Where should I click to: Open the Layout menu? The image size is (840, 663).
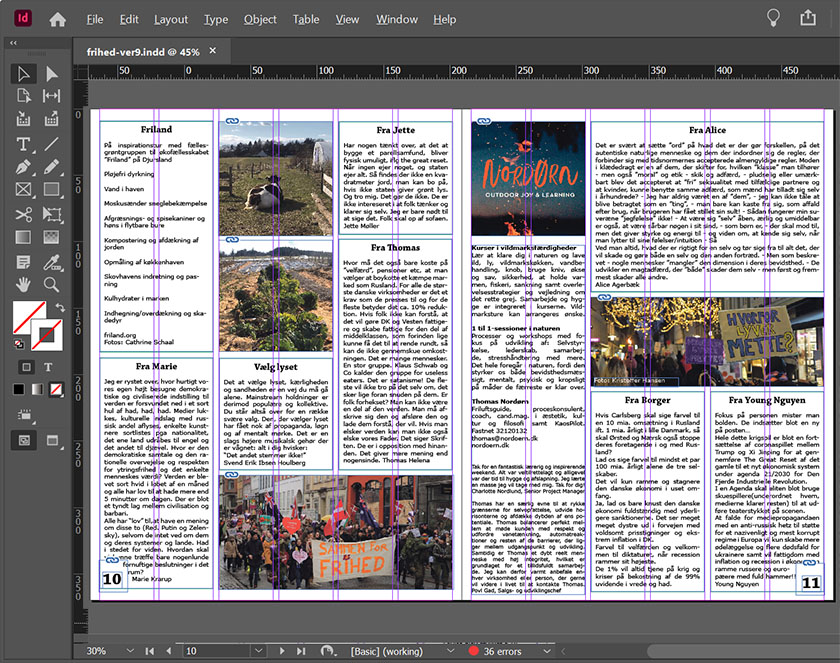(171, 19)
